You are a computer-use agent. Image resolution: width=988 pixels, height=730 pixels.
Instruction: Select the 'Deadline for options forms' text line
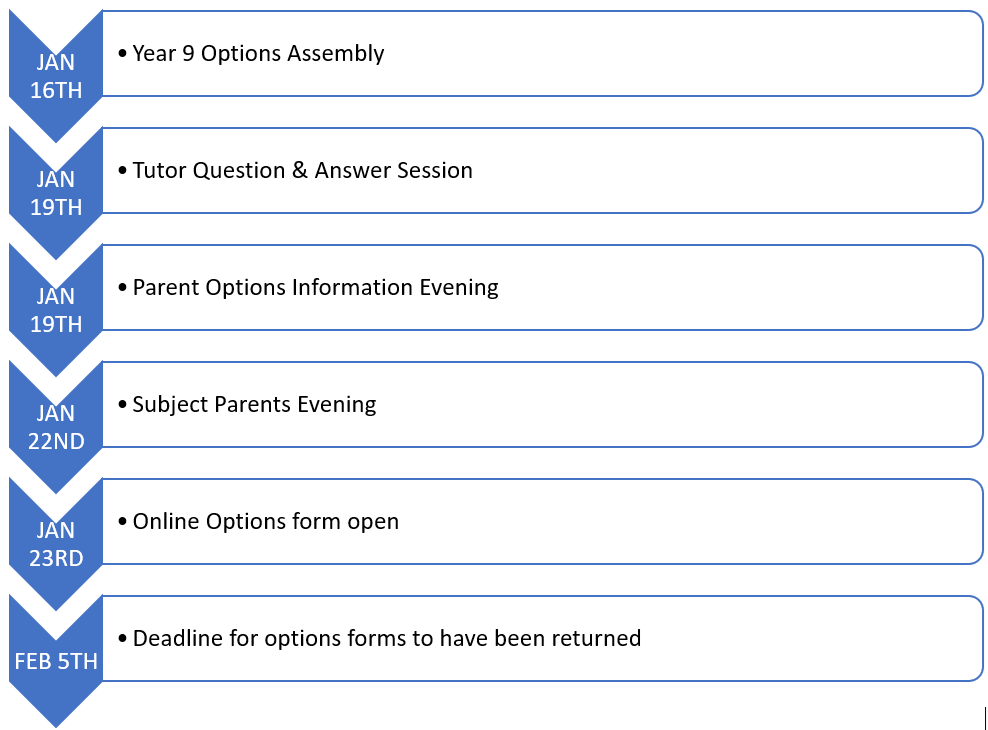pyautogui.click(x=386, y=639)
